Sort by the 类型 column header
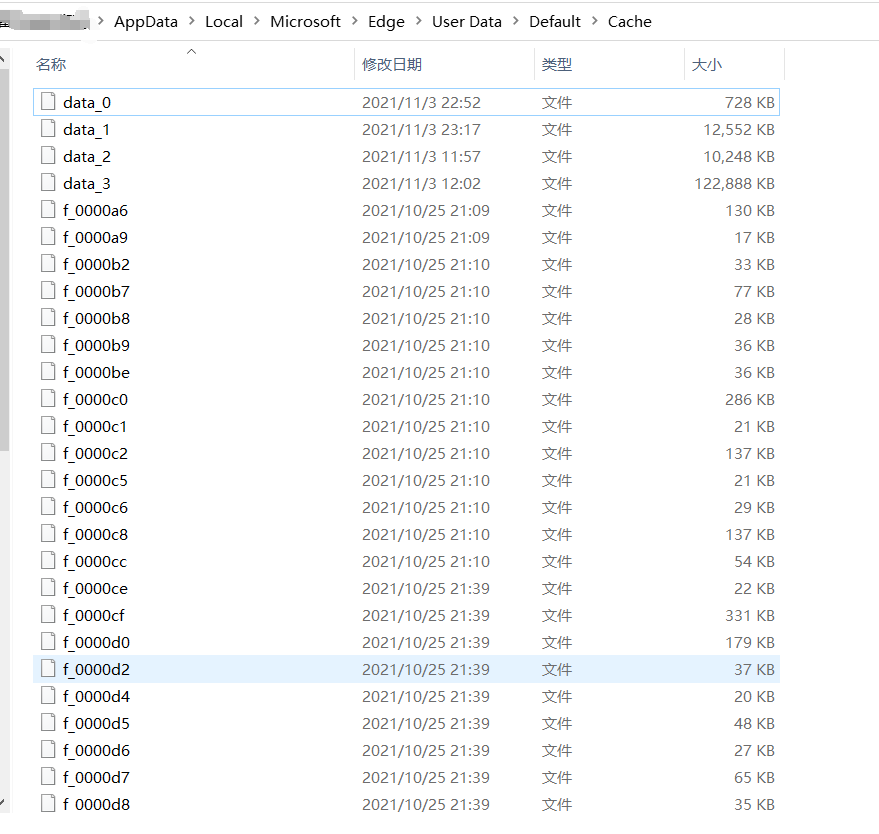The height and width of the screenshot is (834, 879). pos(609,64)
